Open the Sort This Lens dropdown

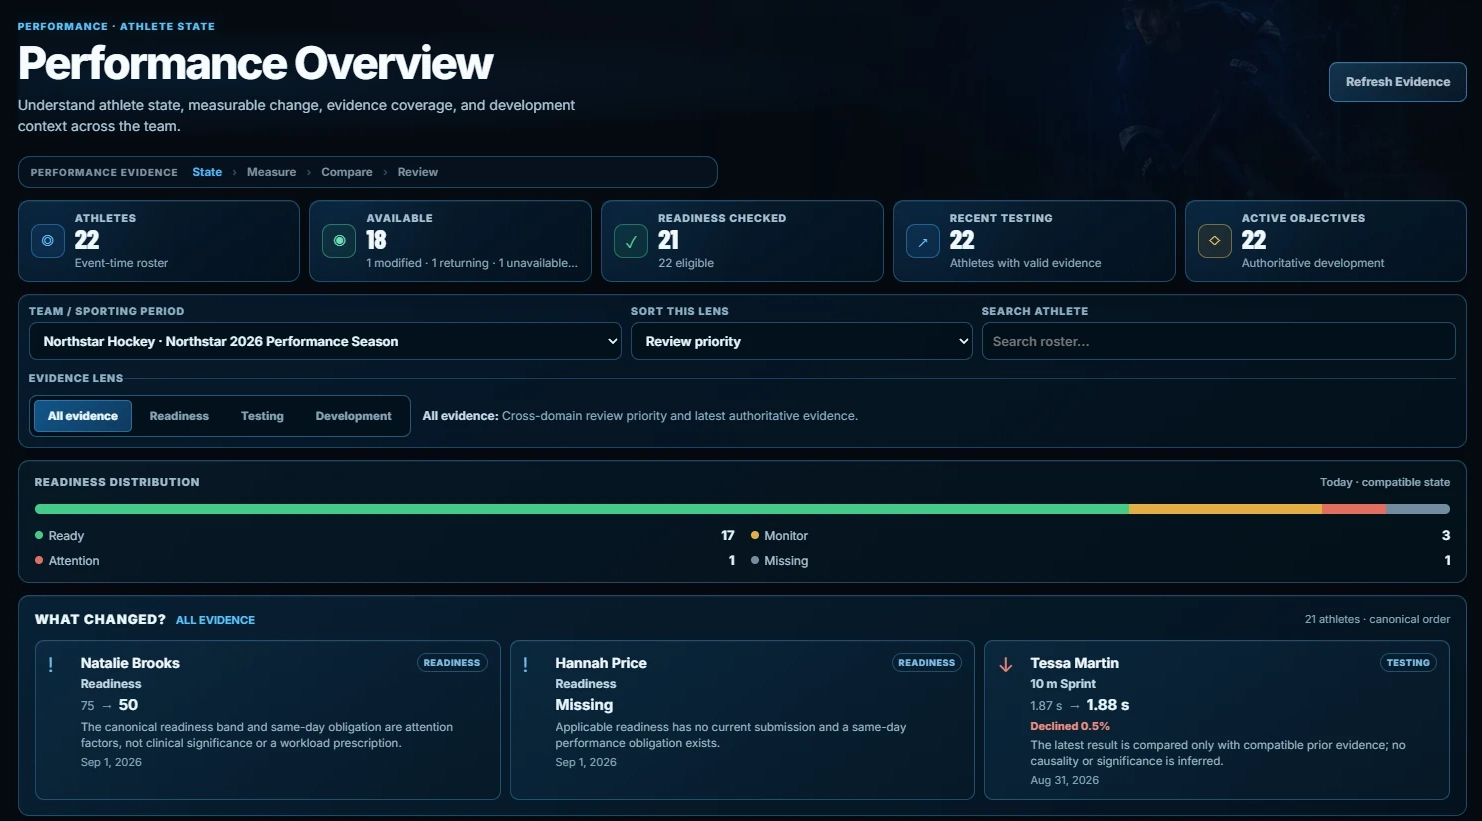(802, 341)
